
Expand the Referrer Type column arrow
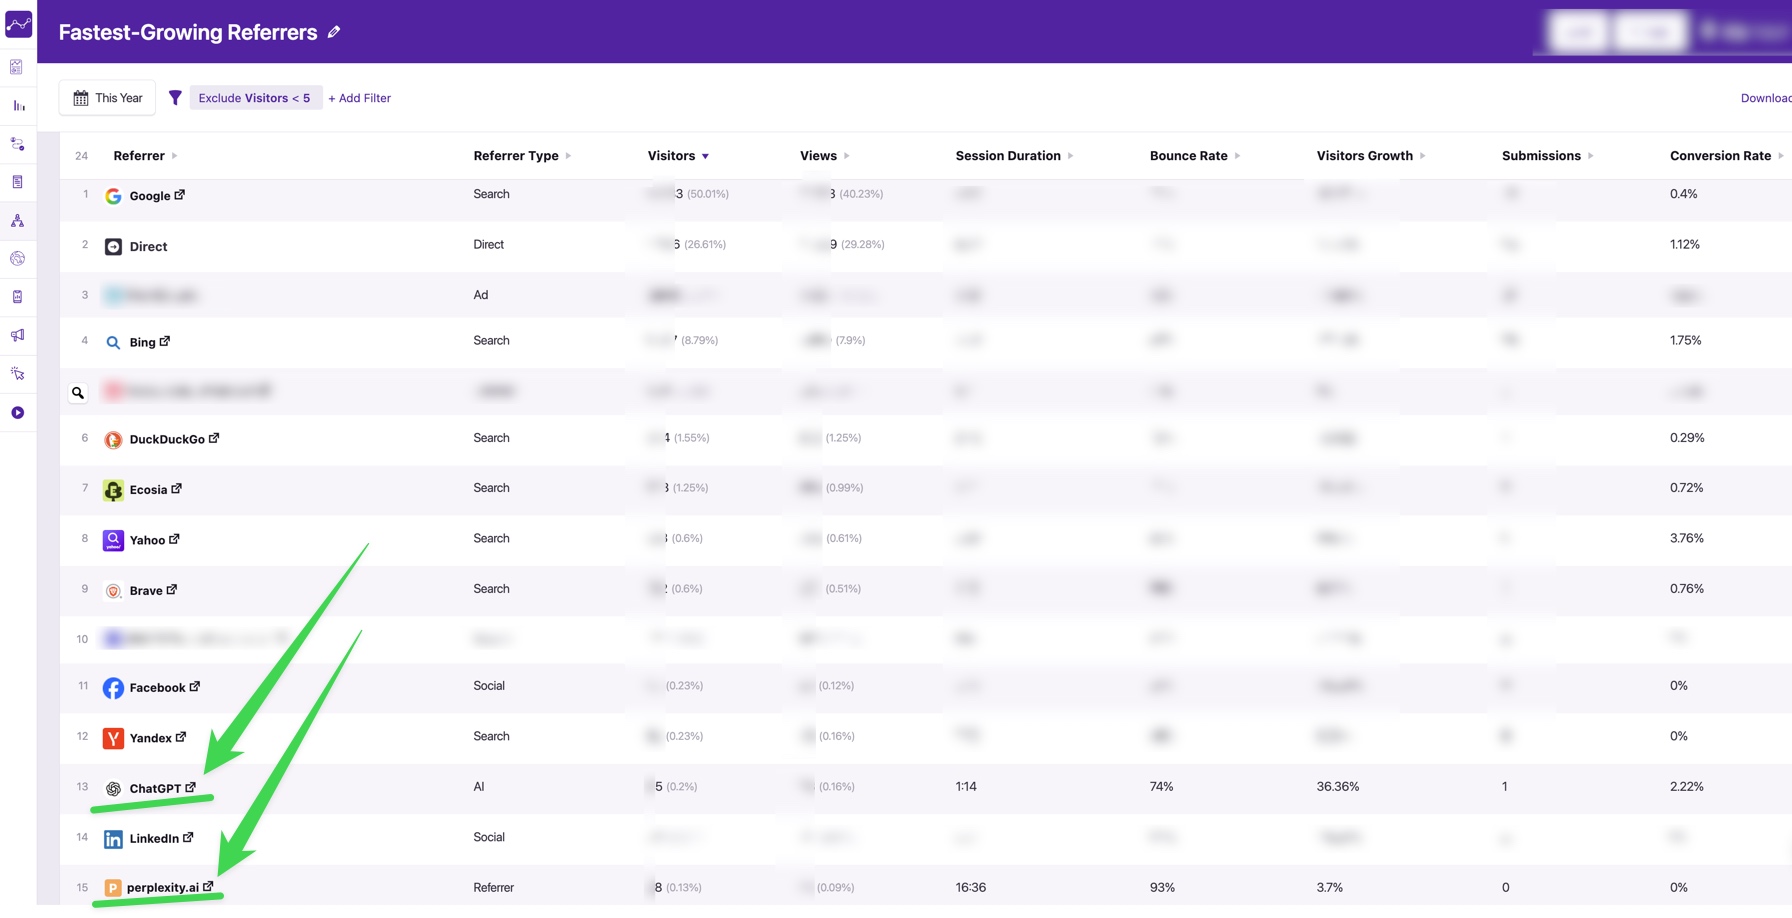click(568, 156)
